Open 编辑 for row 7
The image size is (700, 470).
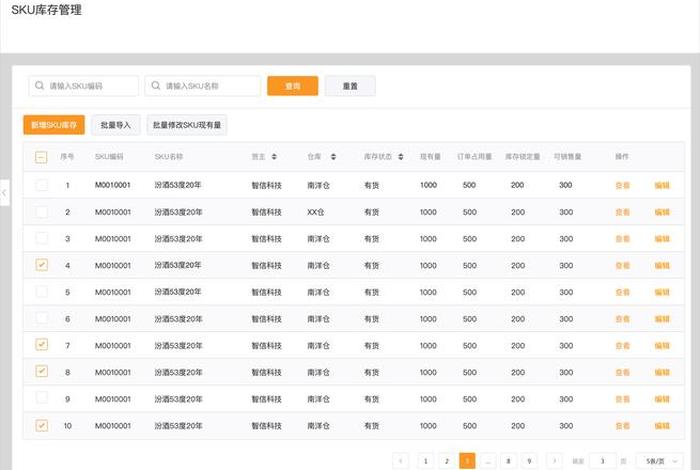pyautogui.click(x=662, y=346)
